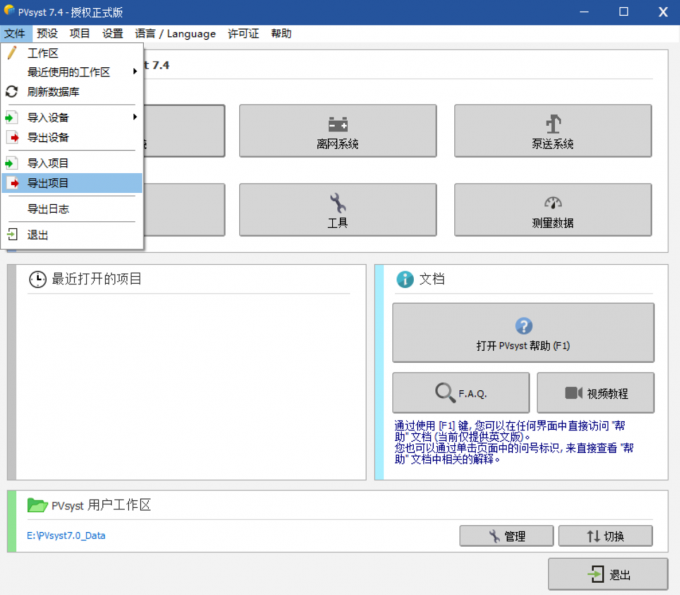Close the PVsyst 7.4 window
Screen dimensions: 680x595
tap(663, 12)
